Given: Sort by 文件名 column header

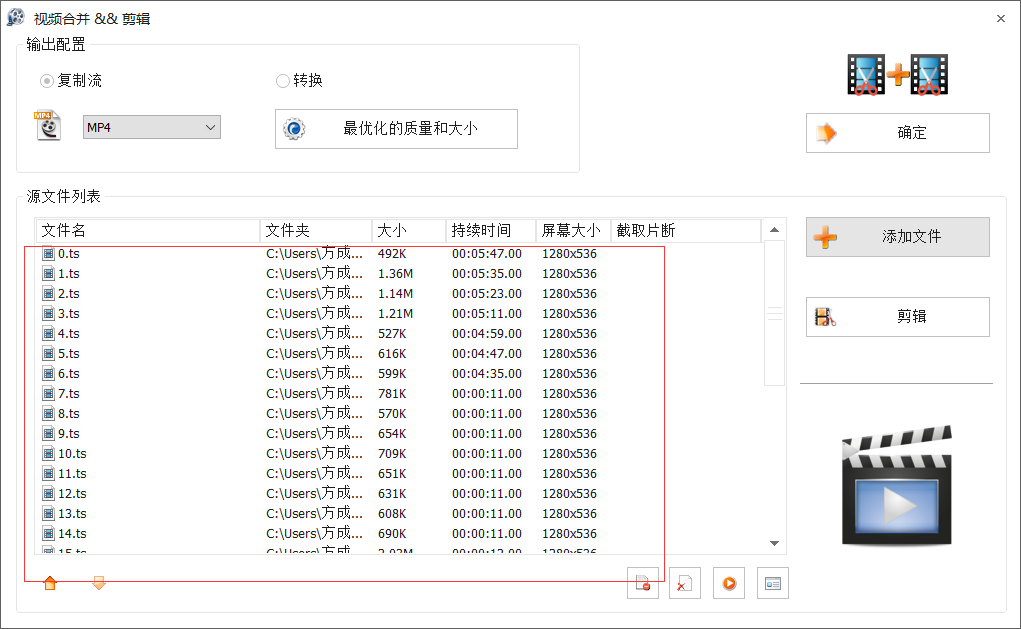Looking at the screenshot, I should pyautogui.click(x=148, y=231).
